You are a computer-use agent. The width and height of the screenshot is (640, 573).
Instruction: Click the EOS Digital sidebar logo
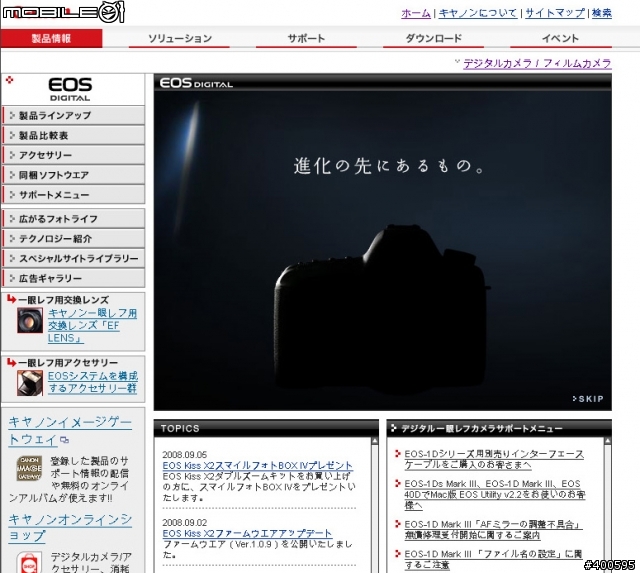pos(70,89)
